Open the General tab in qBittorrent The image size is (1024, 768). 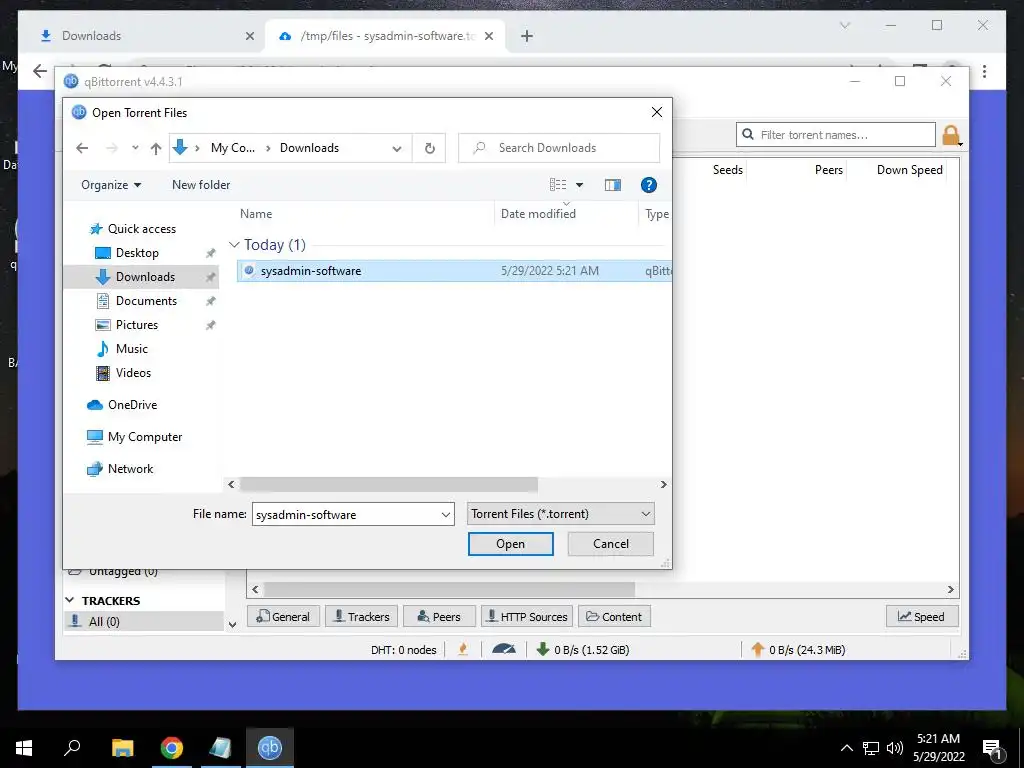point(283,616)
